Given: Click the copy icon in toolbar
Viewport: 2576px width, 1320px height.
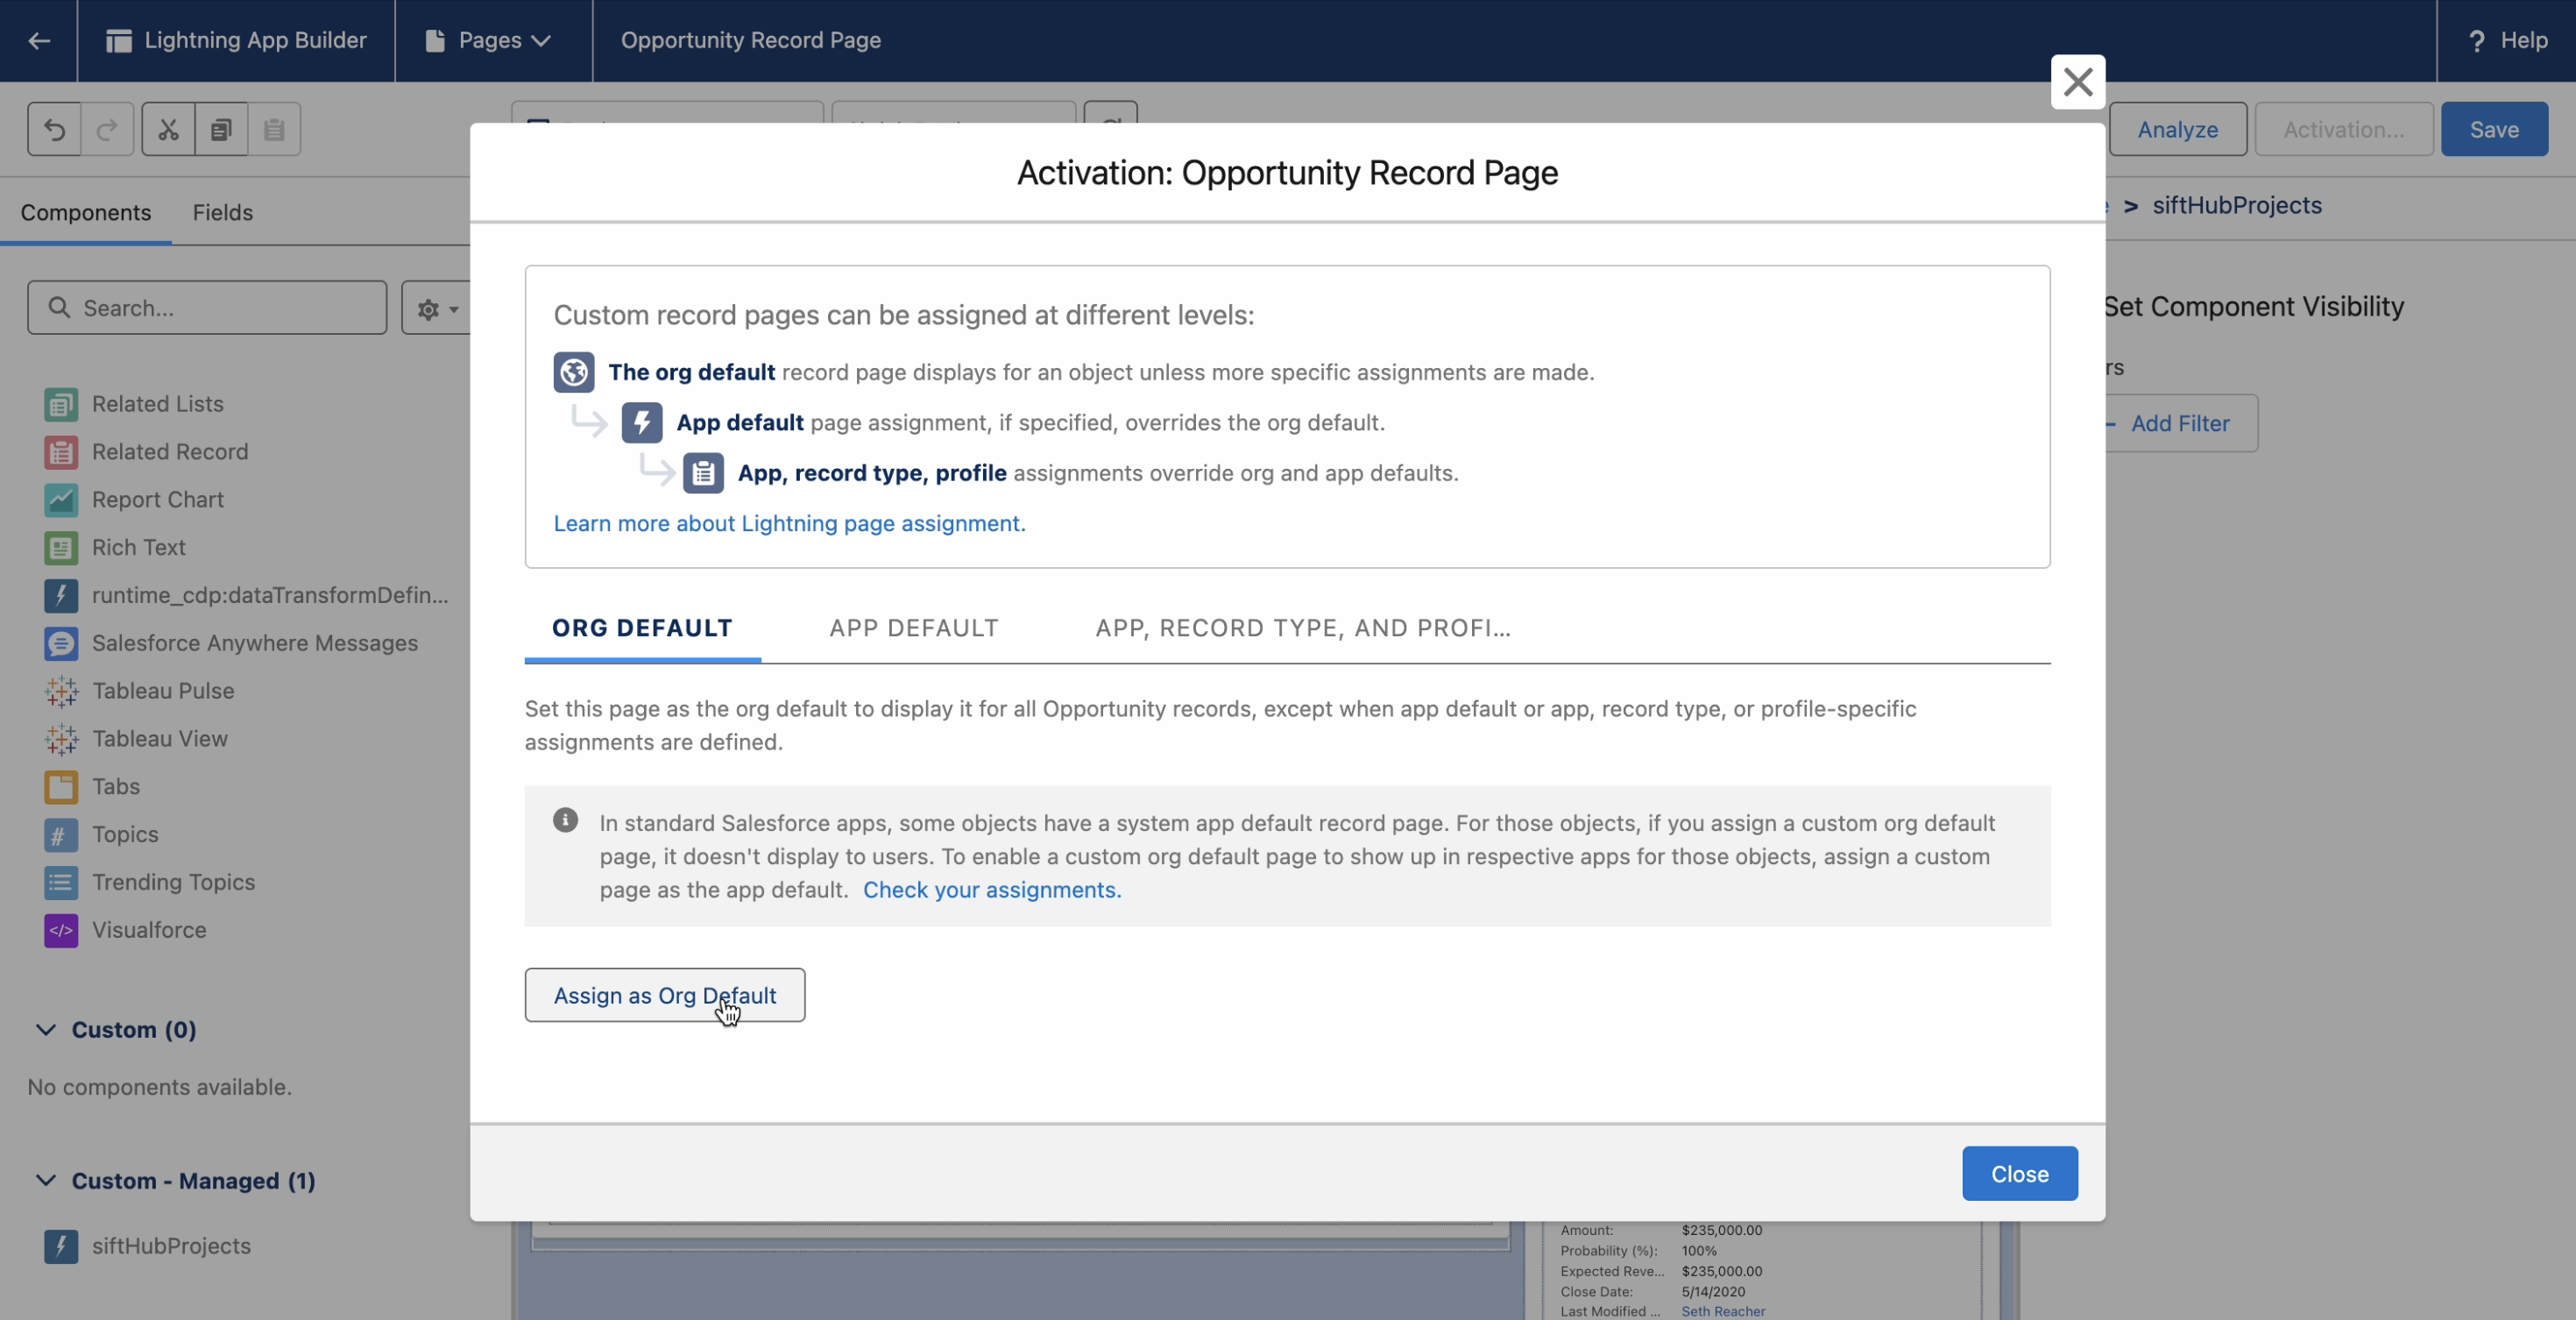Looking at the screenshot, I should [221, 129].
